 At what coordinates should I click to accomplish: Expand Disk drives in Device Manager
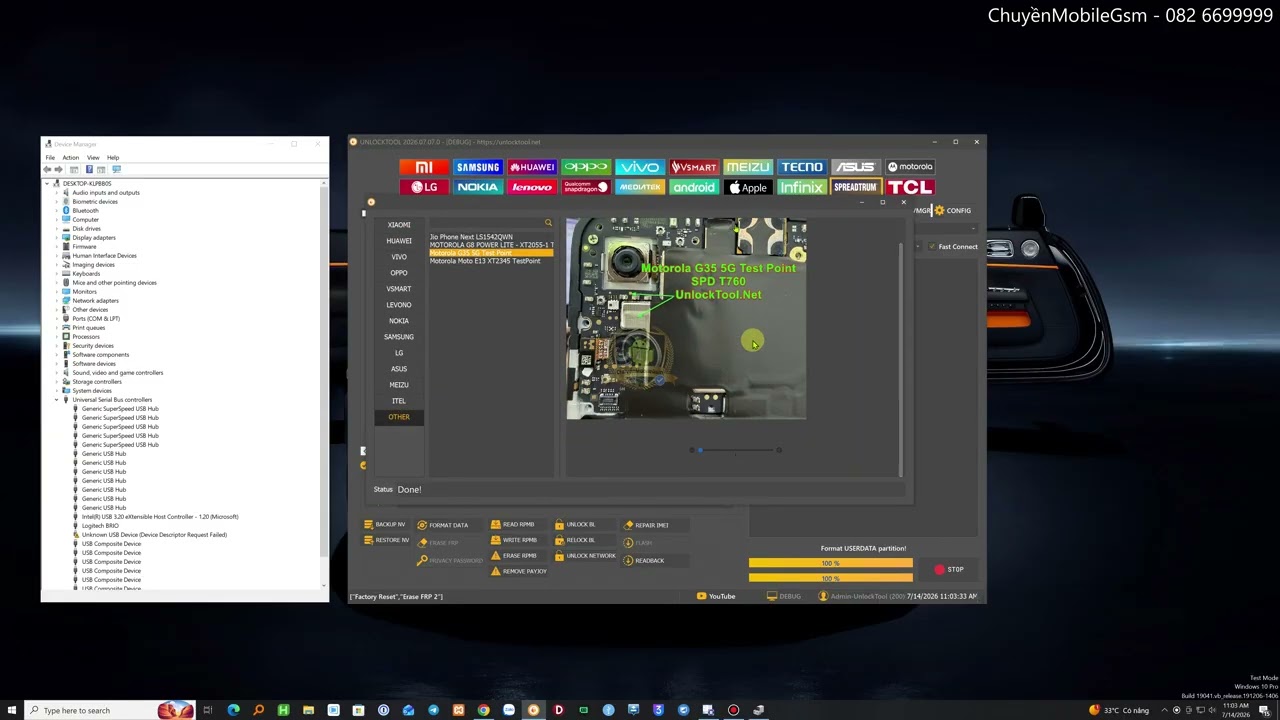[x=57, y=229]
